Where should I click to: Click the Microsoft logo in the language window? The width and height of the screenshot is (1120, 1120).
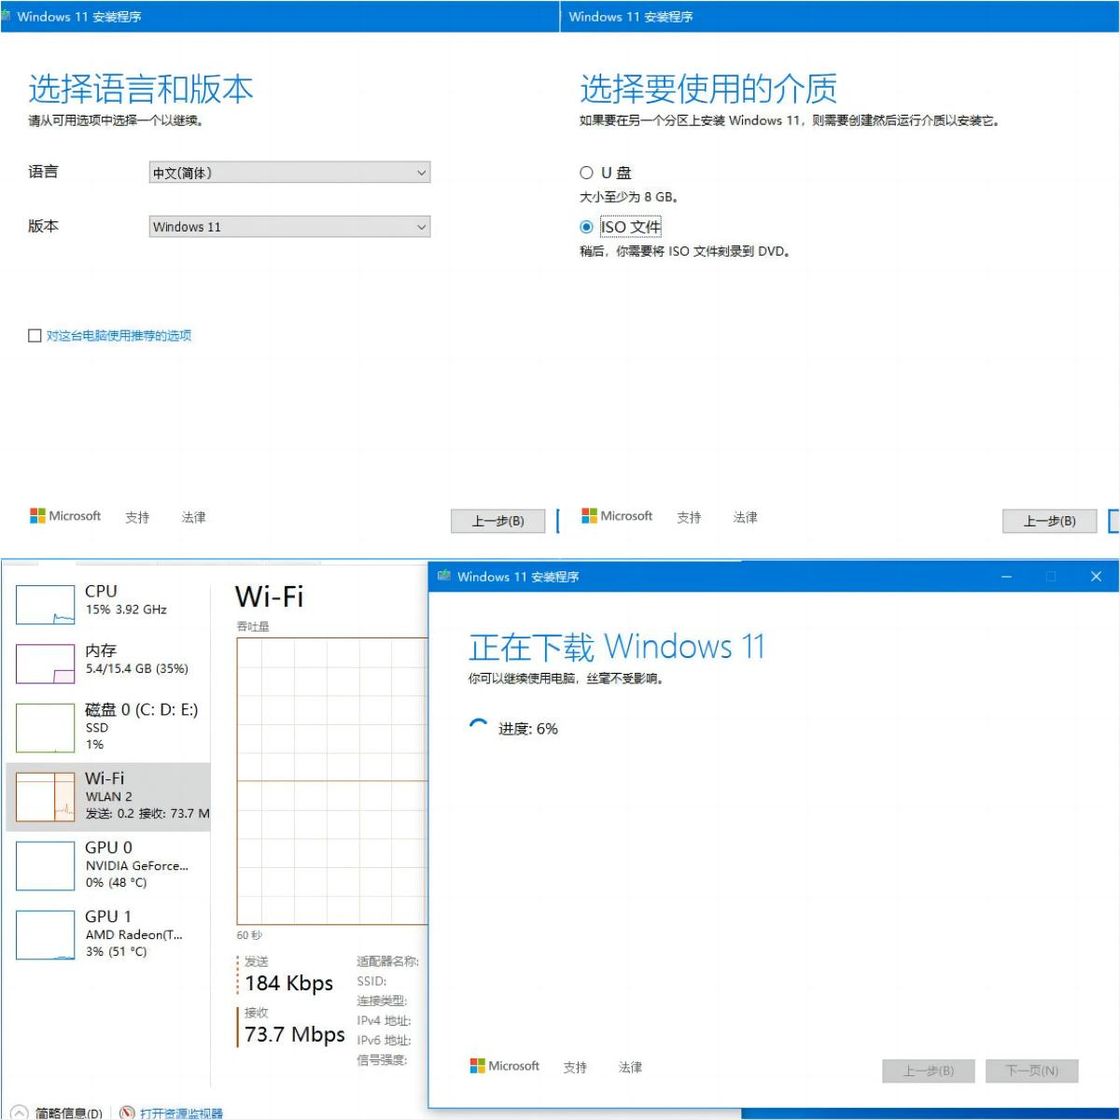(x=65, y=516)
